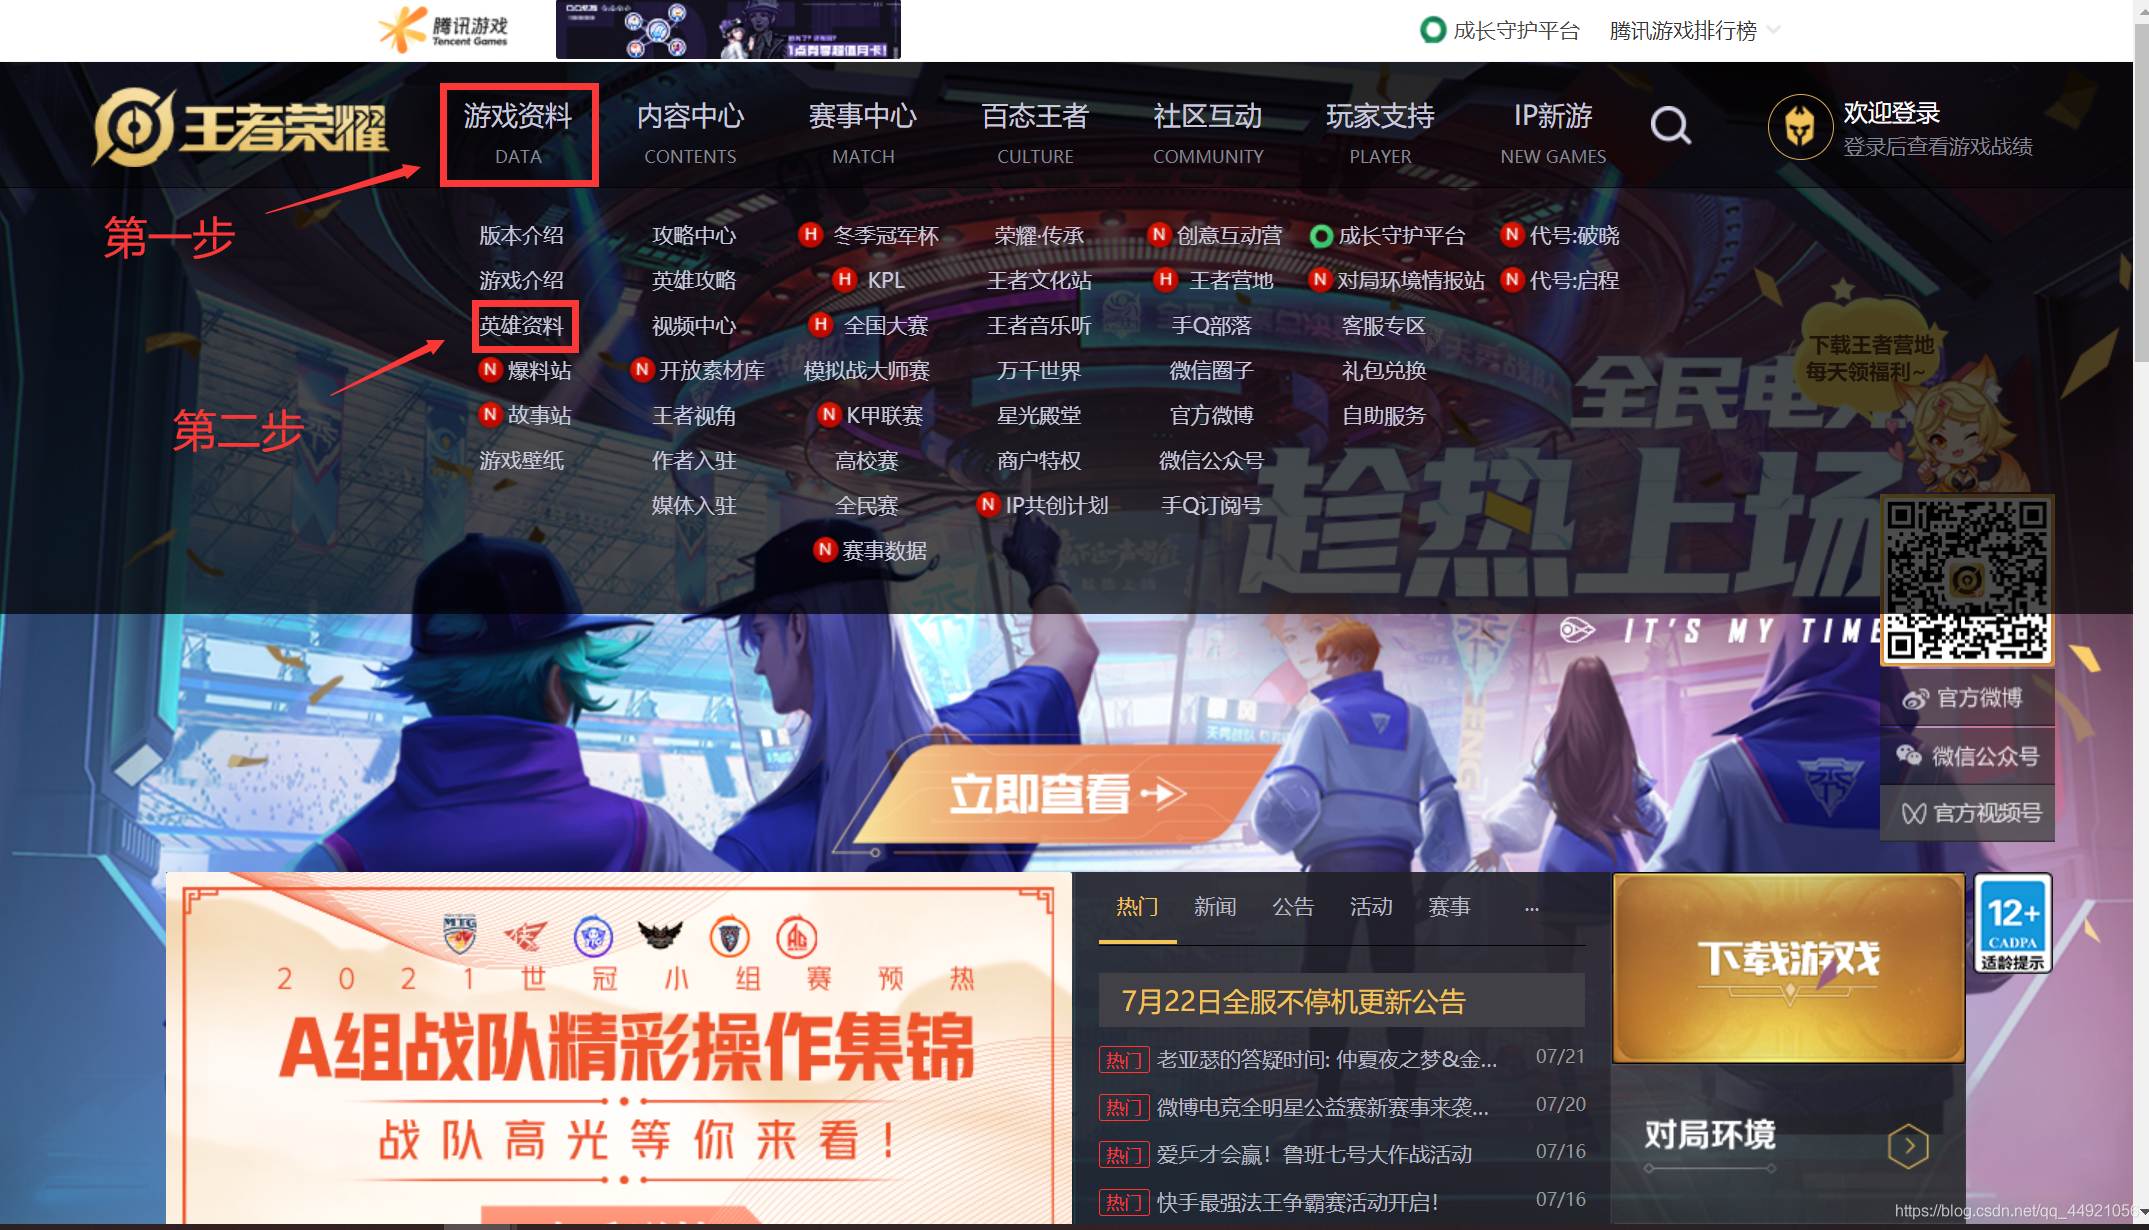The width and height of the screenshot is (2149, 1230).
Task: Open the 百态王者 CULTURE menu
Action: (x=1035, y=133)
